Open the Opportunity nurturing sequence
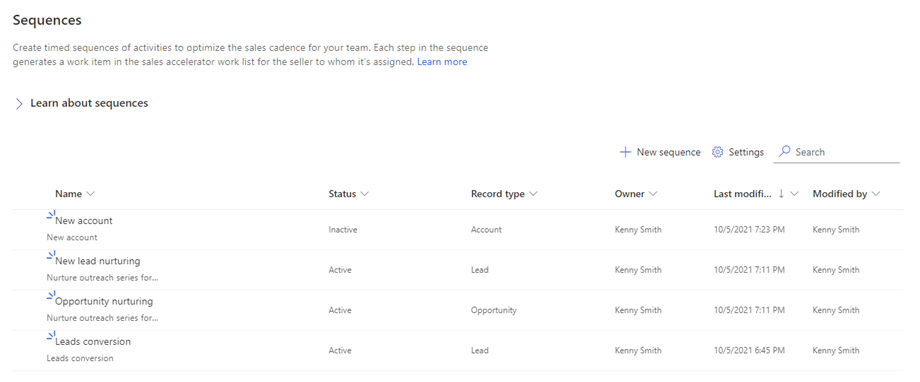 [x=104, y=301]
